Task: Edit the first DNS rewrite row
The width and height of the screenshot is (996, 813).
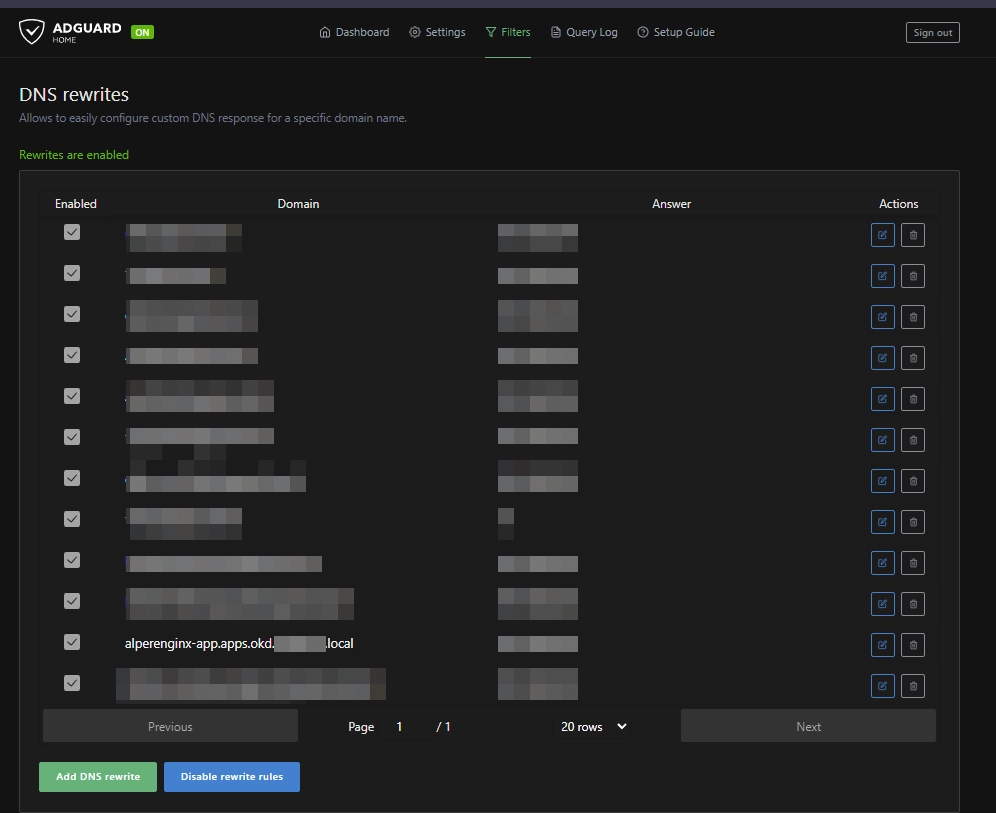Action: tap(882, 235)
